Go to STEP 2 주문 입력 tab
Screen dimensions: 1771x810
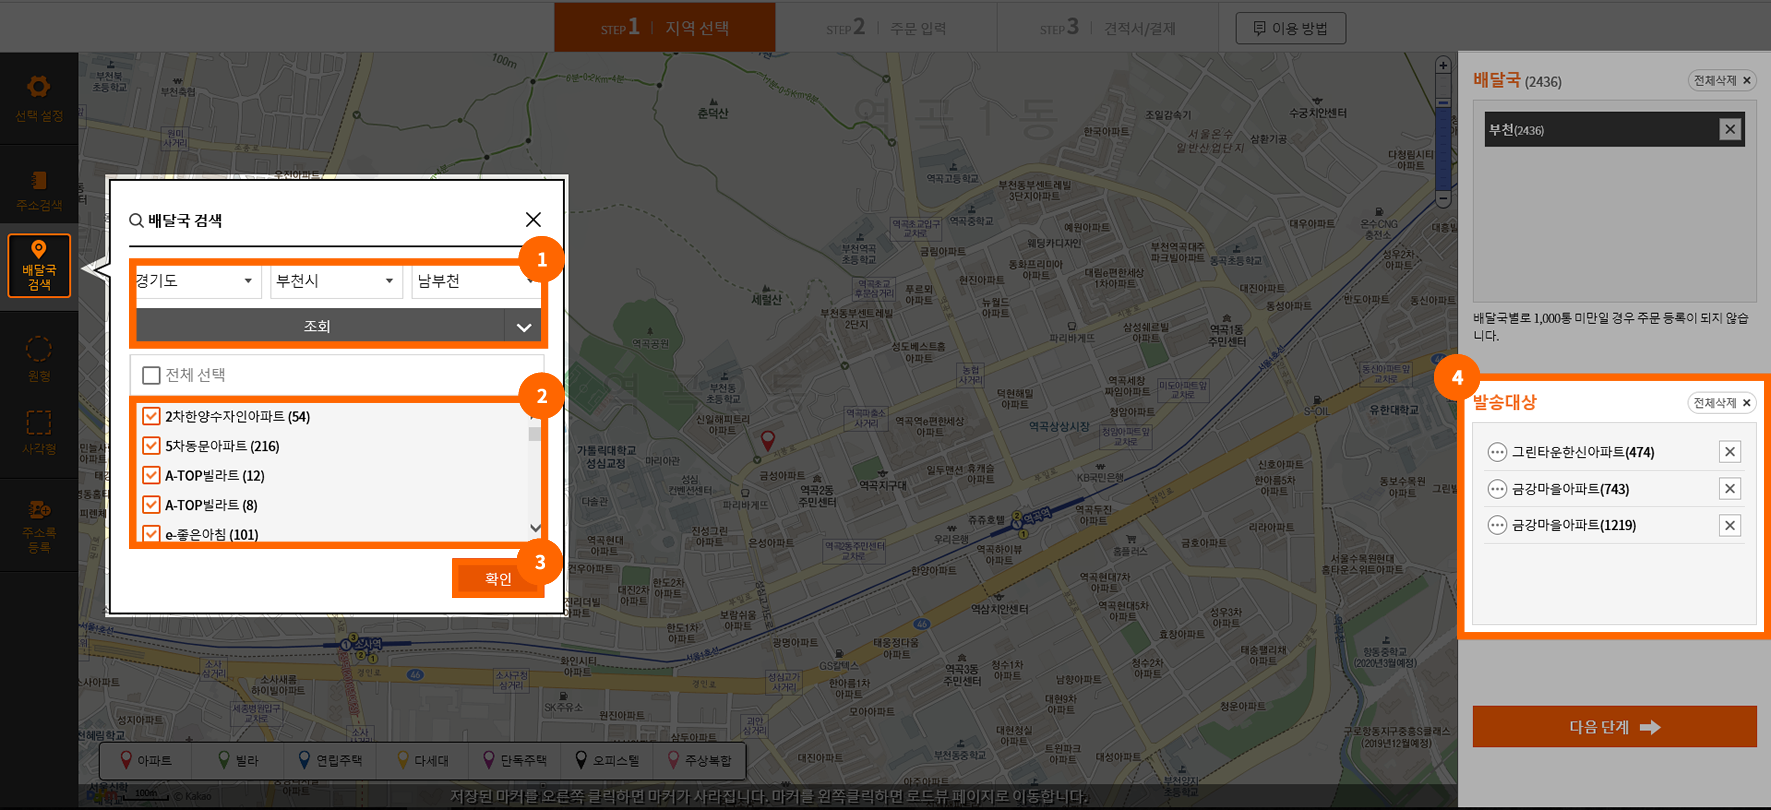886,28
